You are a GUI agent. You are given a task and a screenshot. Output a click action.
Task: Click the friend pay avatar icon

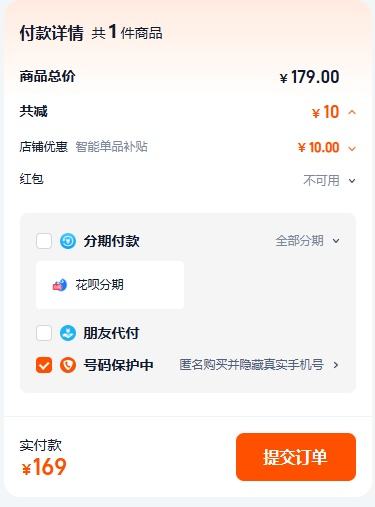coord(68,333)
